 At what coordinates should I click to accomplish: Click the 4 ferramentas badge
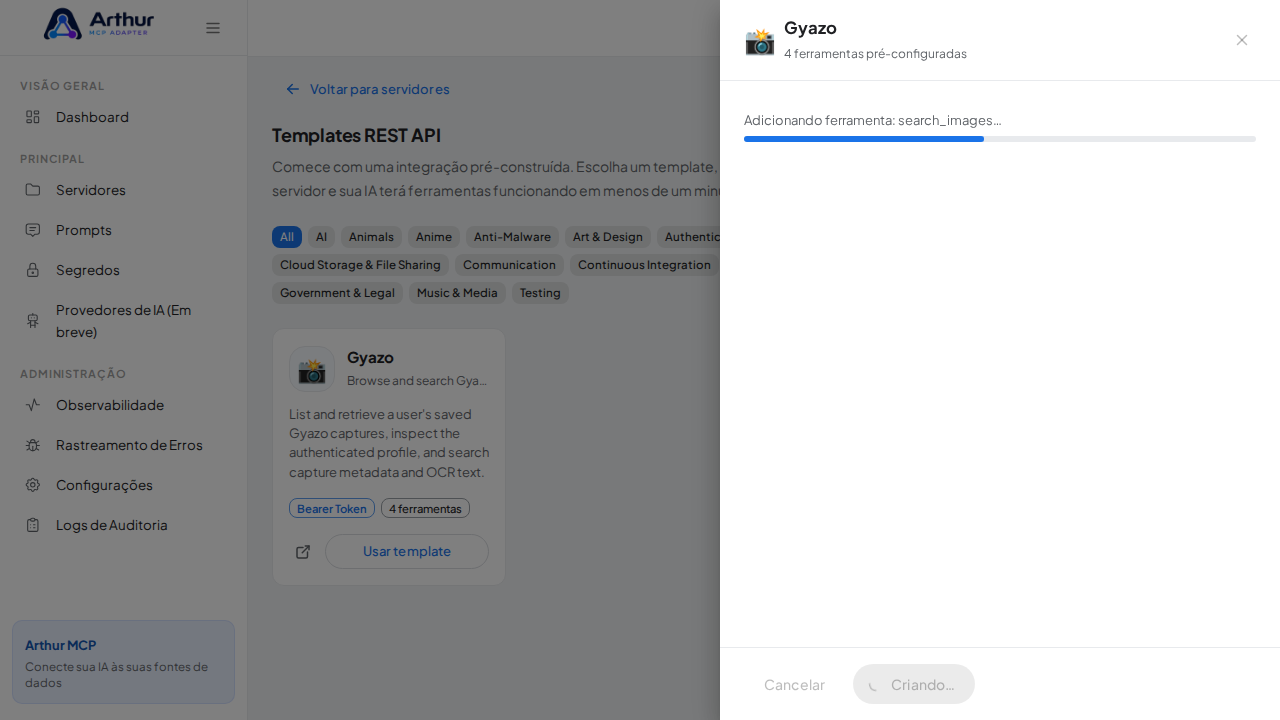click(425, 508)
